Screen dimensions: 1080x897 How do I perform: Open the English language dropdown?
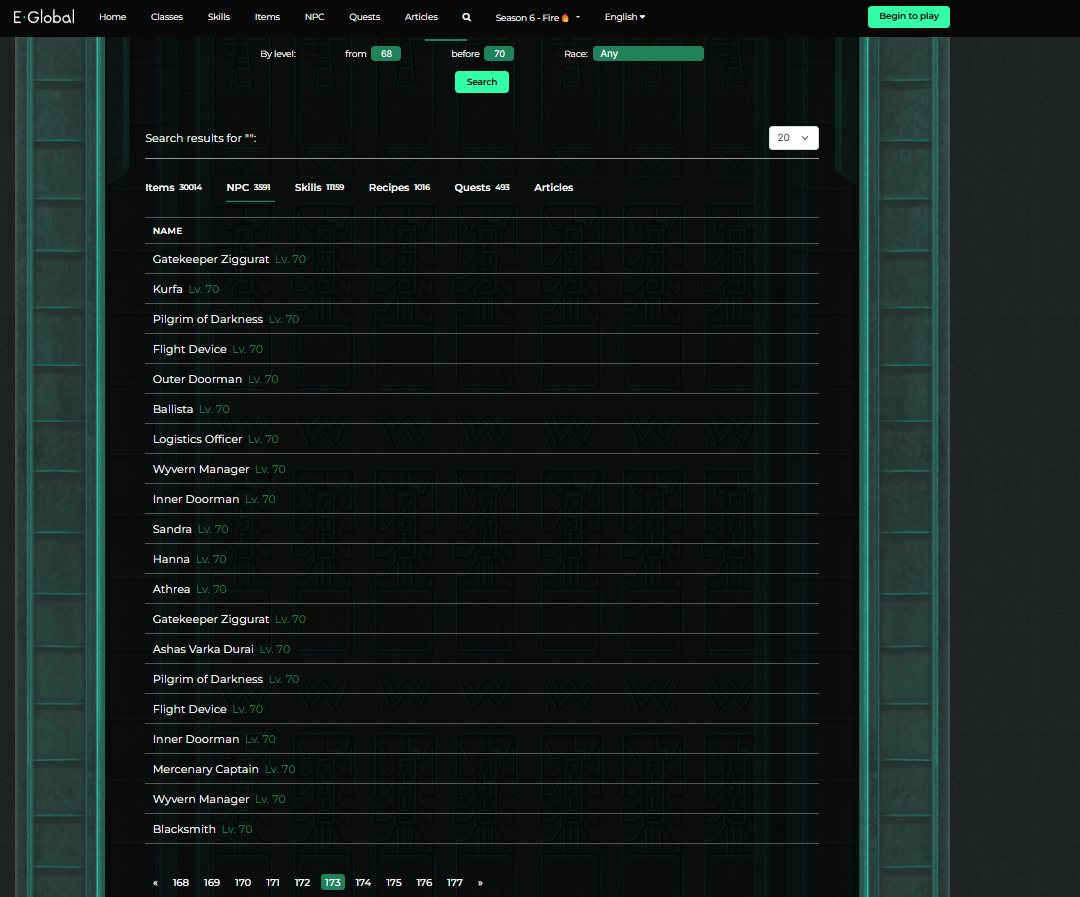tap(624, 17)
